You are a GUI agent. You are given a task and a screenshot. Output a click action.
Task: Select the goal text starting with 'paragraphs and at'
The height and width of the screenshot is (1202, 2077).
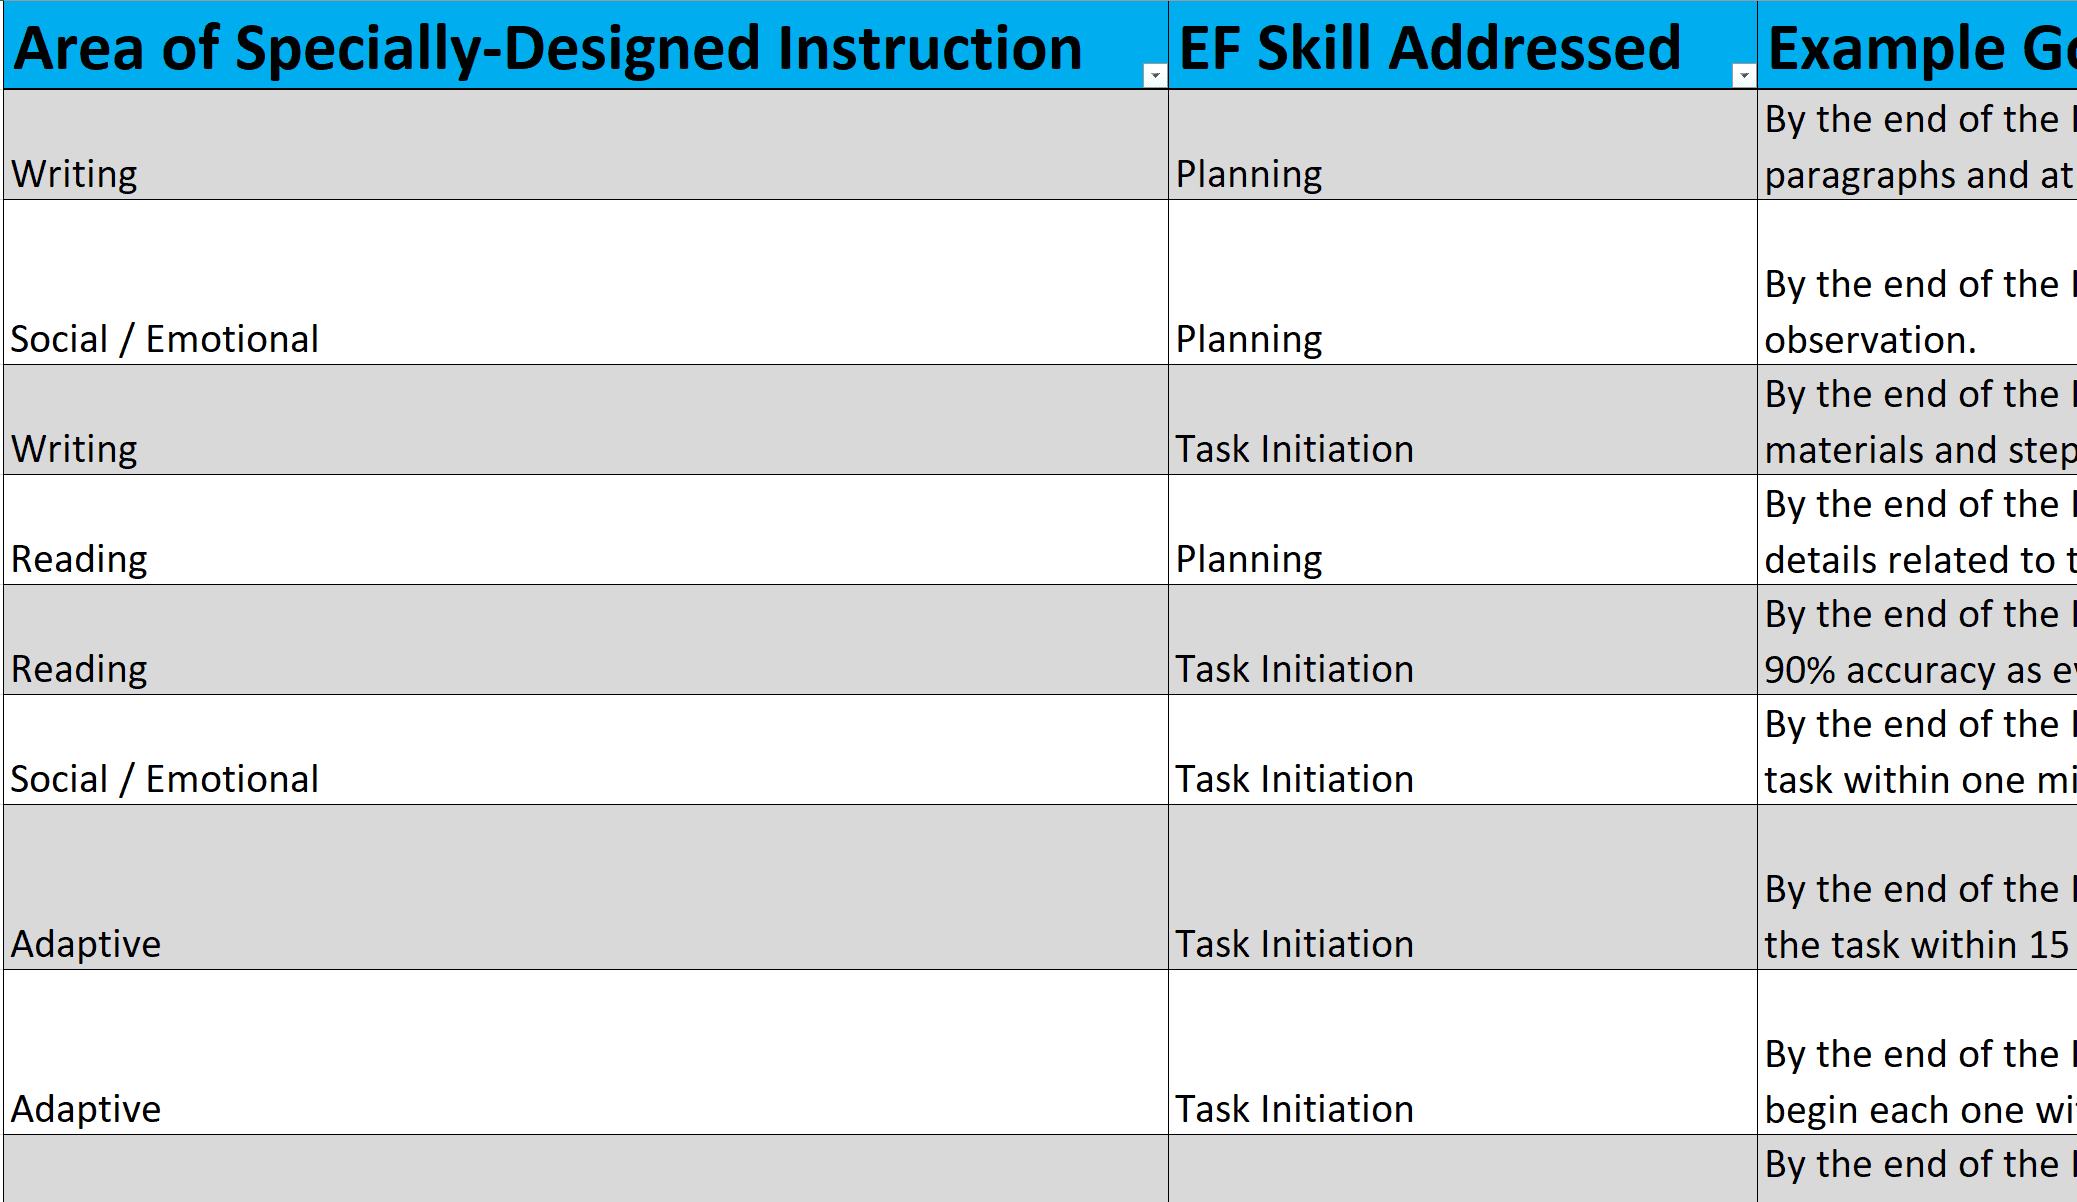click(1915, 146)
